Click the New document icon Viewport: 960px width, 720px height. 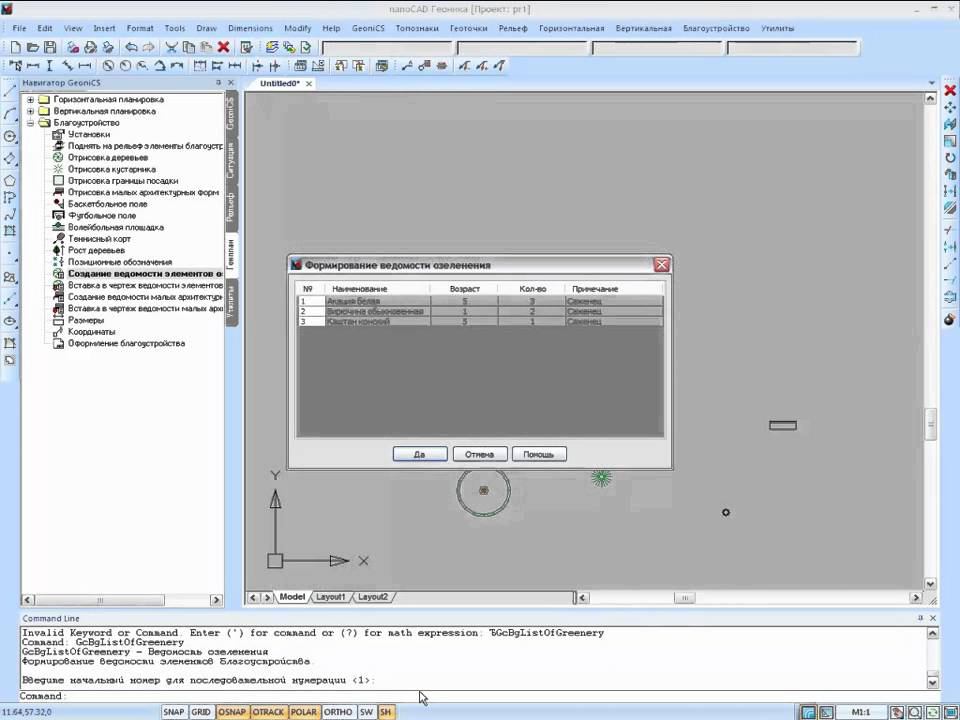(16, 47)
